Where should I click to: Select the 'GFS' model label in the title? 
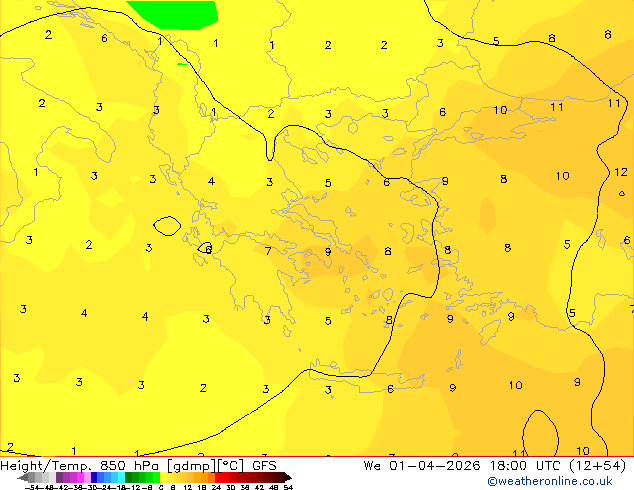tap(264, 466)
